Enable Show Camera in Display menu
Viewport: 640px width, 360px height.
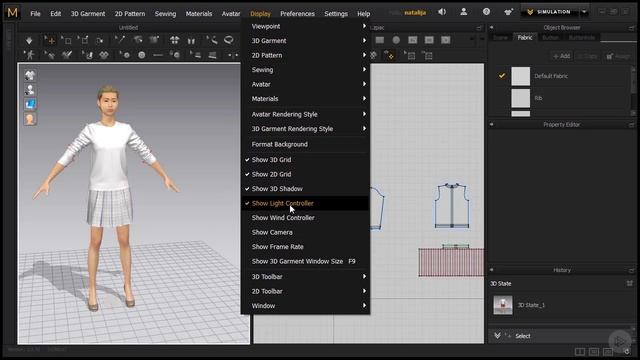tap(306, 232)
